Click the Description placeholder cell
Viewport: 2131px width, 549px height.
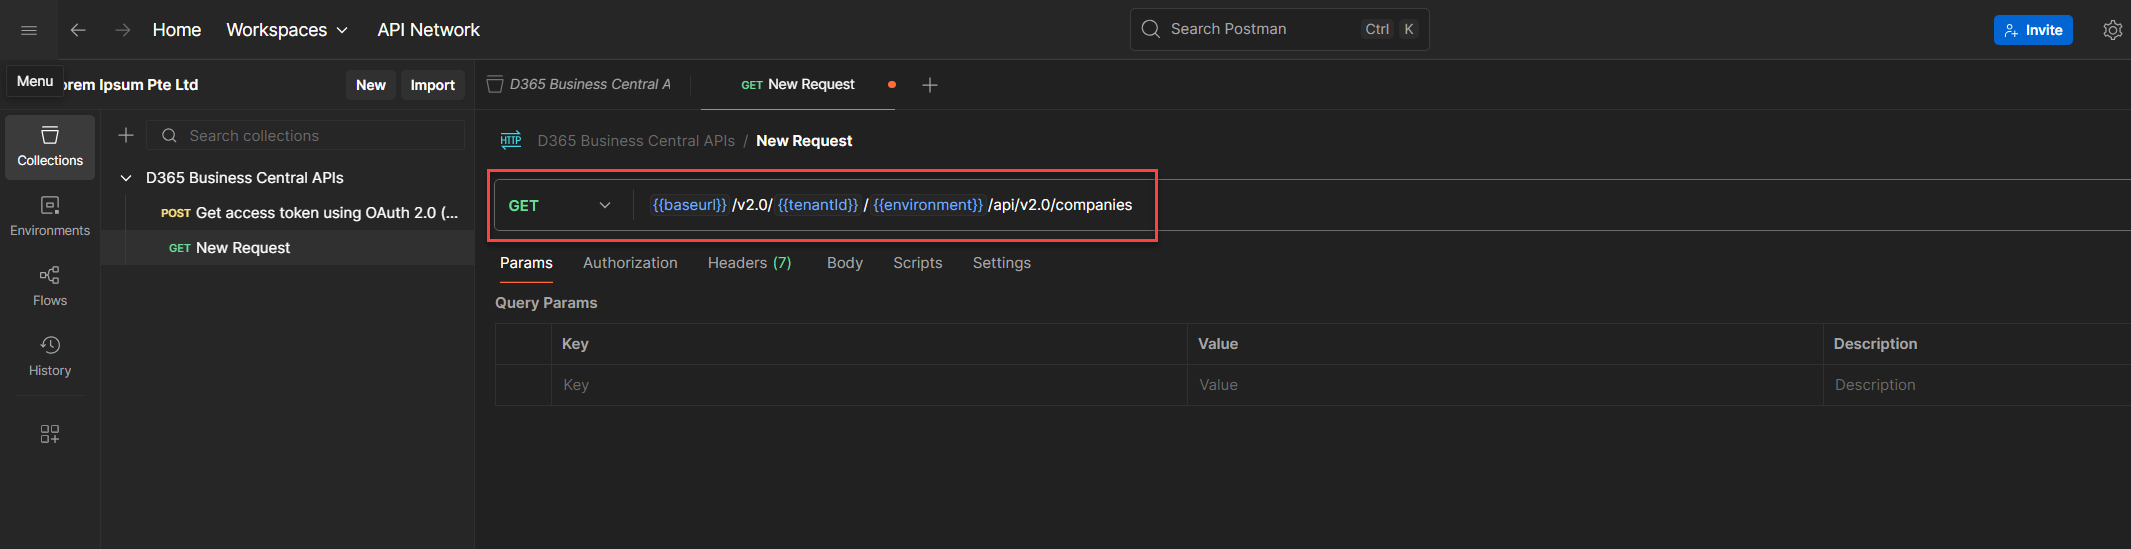(x=1977, y=385)
